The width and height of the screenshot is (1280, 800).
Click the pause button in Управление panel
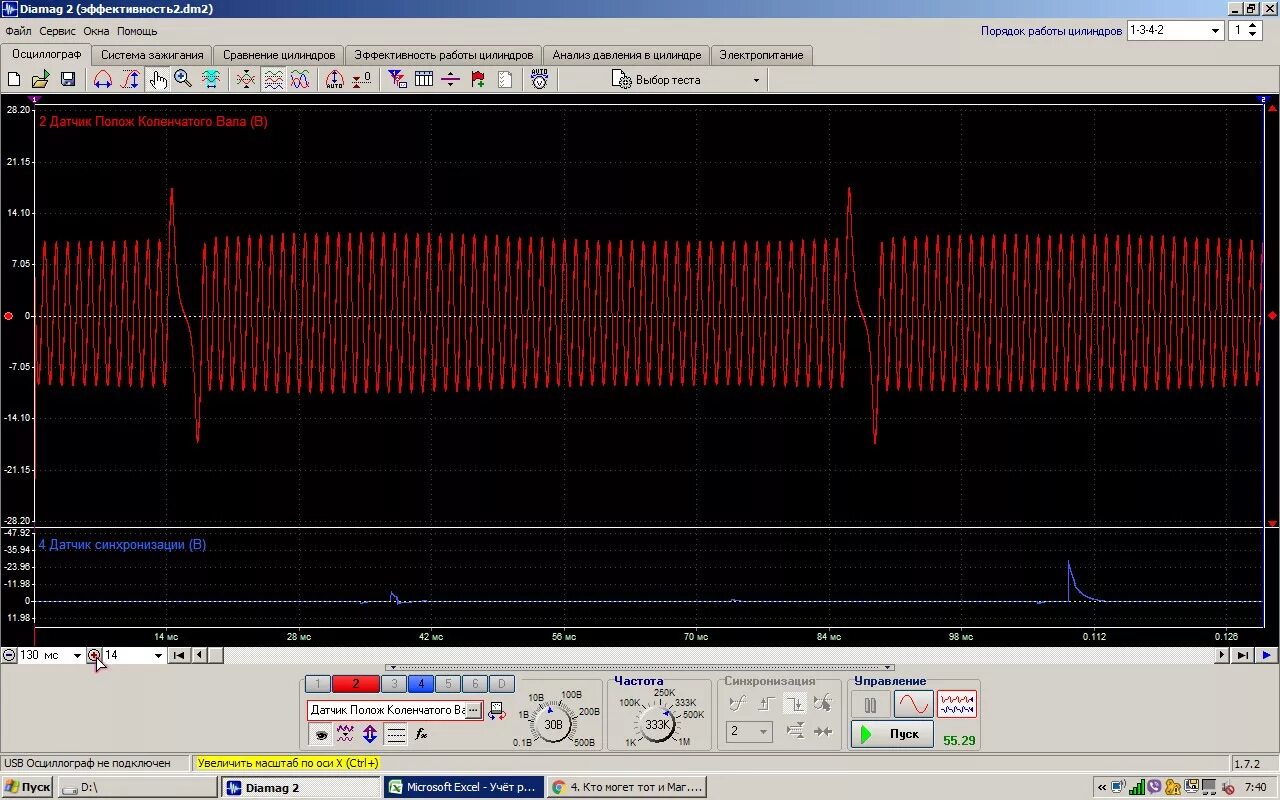(870, 705)
